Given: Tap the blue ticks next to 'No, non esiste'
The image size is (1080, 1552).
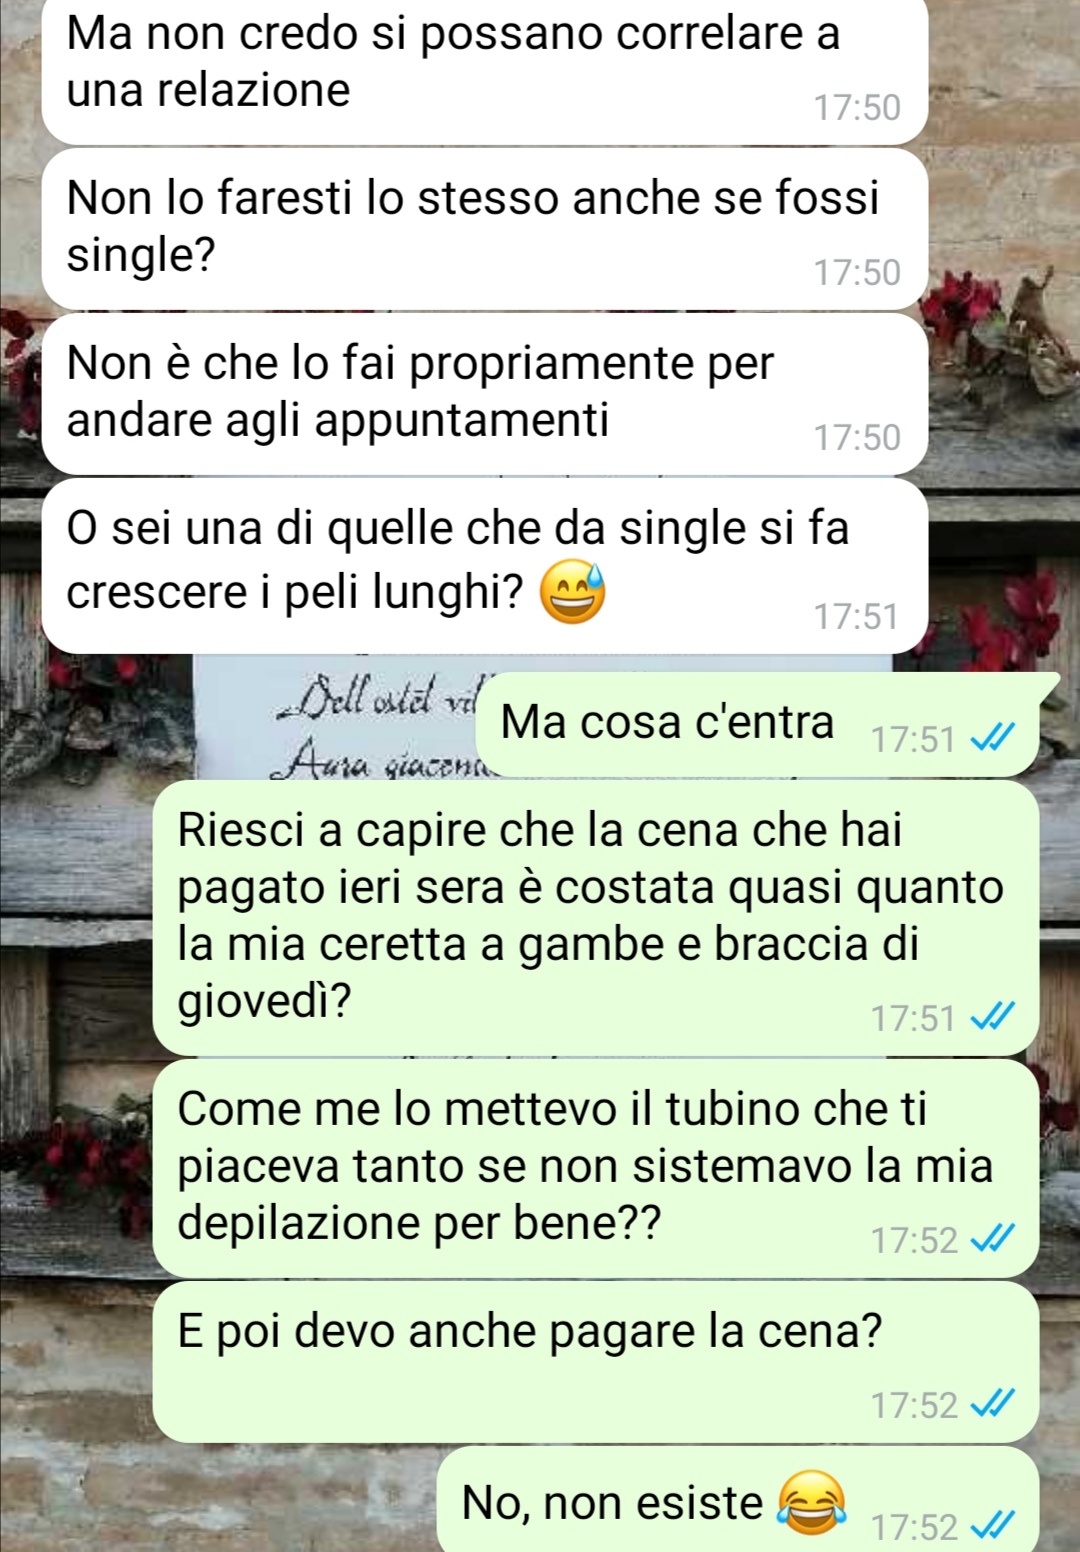Looking at the screenshot, I should (x=993, y=1527).
